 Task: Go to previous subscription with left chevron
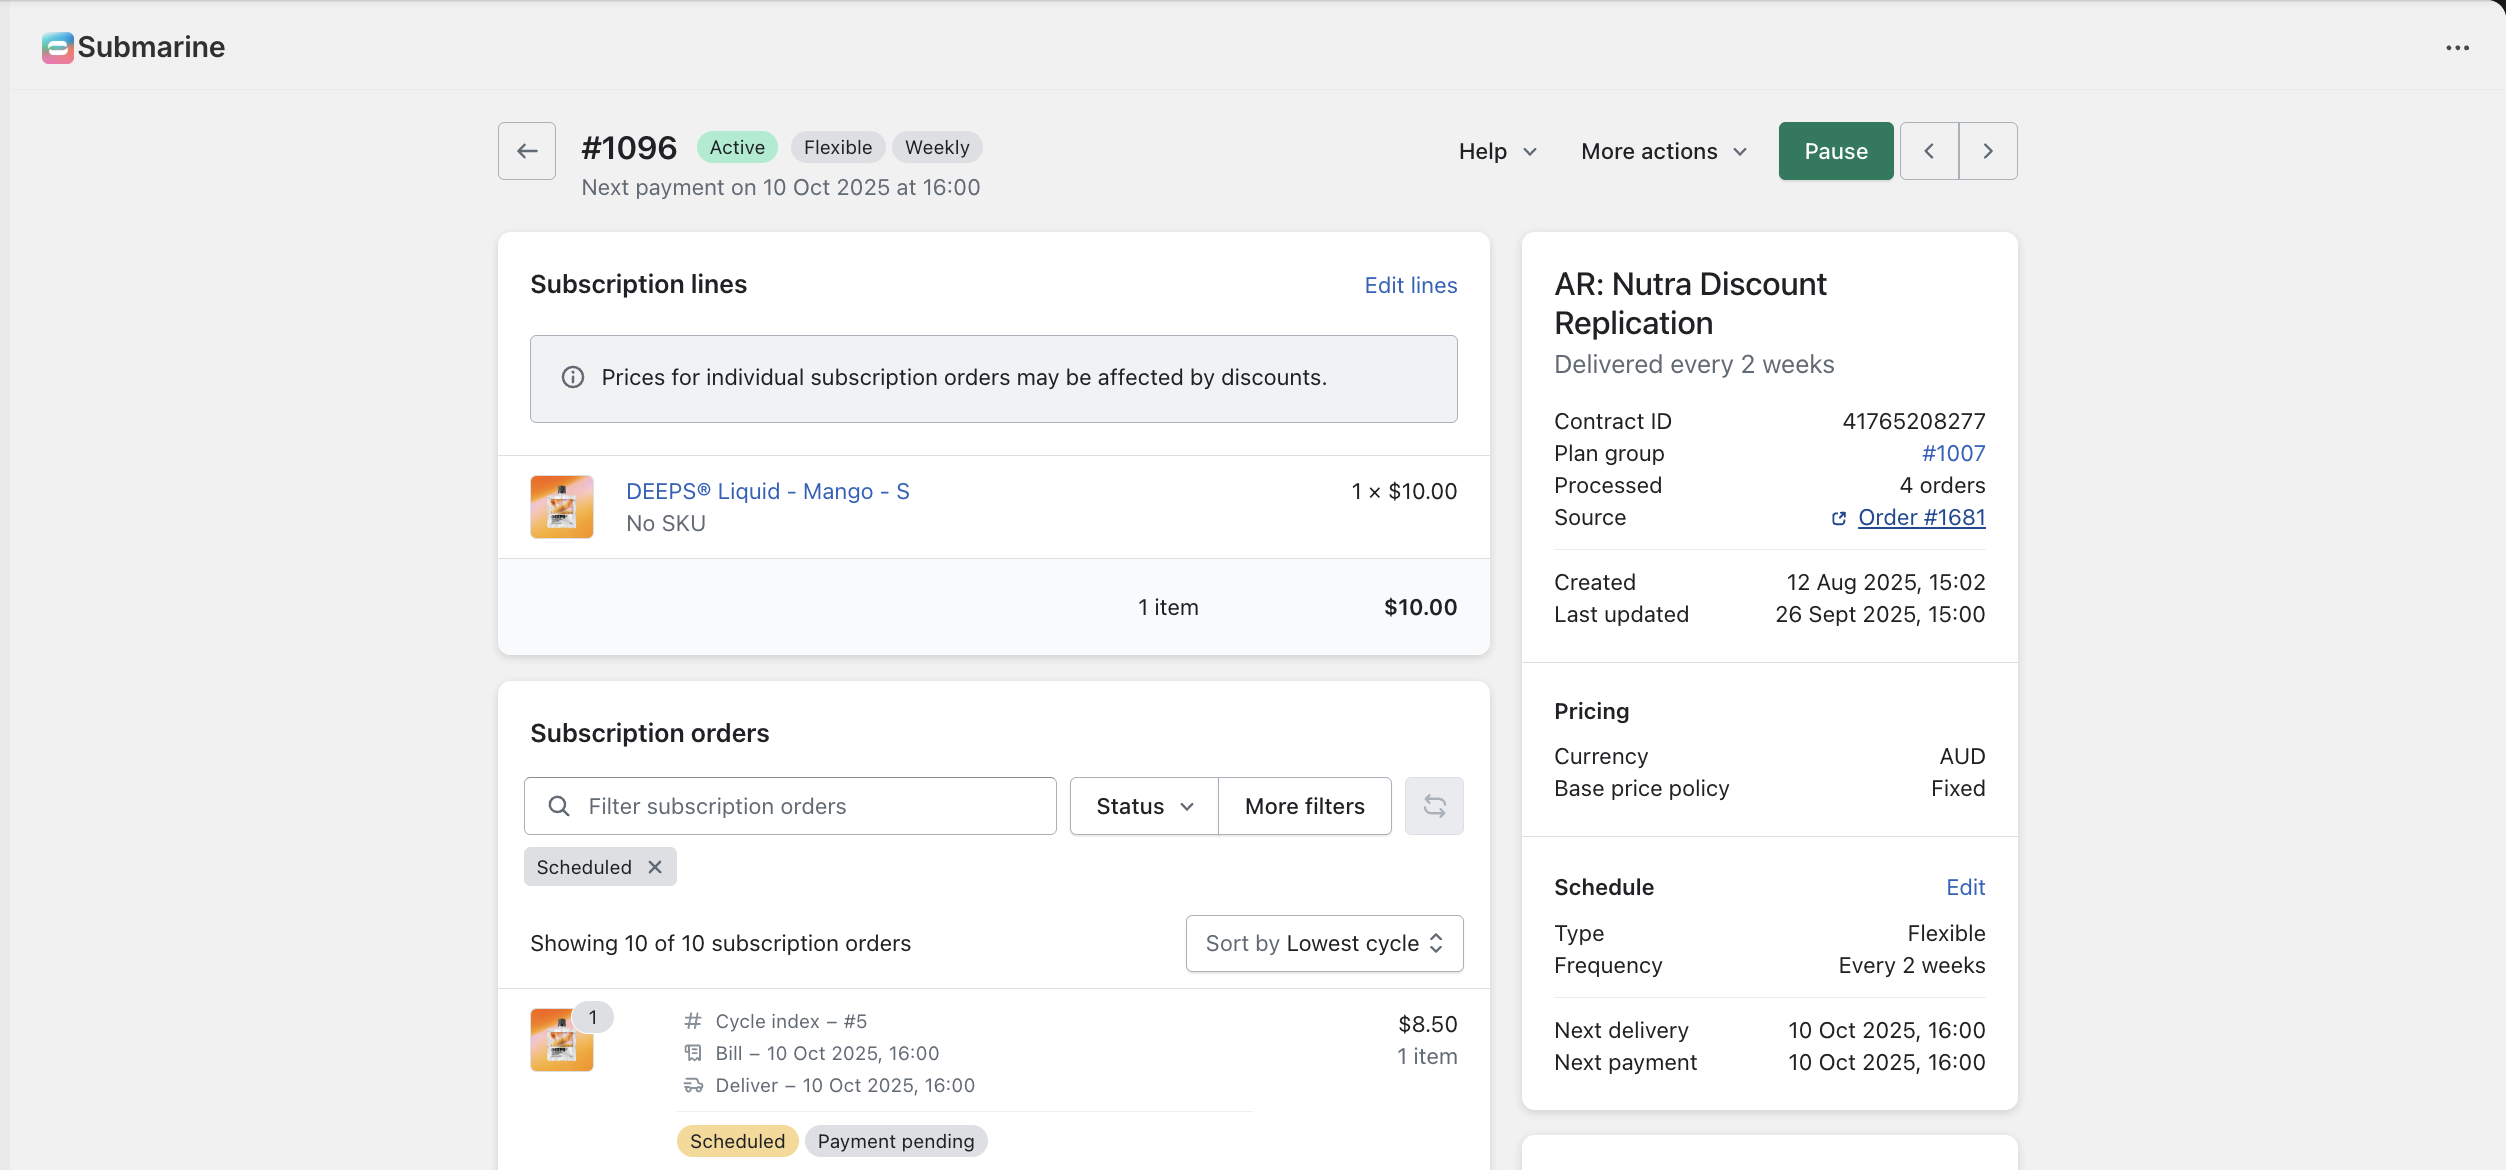(x=1929, y=151)
